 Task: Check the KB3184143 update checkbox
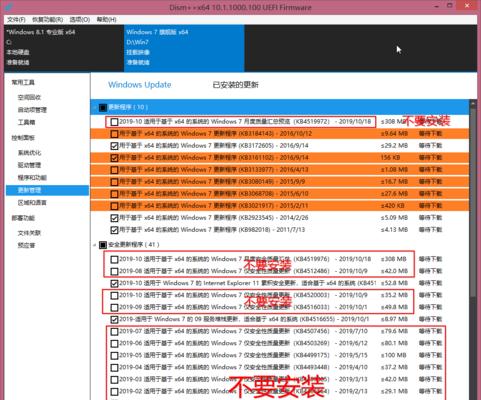tap(114, 134)
